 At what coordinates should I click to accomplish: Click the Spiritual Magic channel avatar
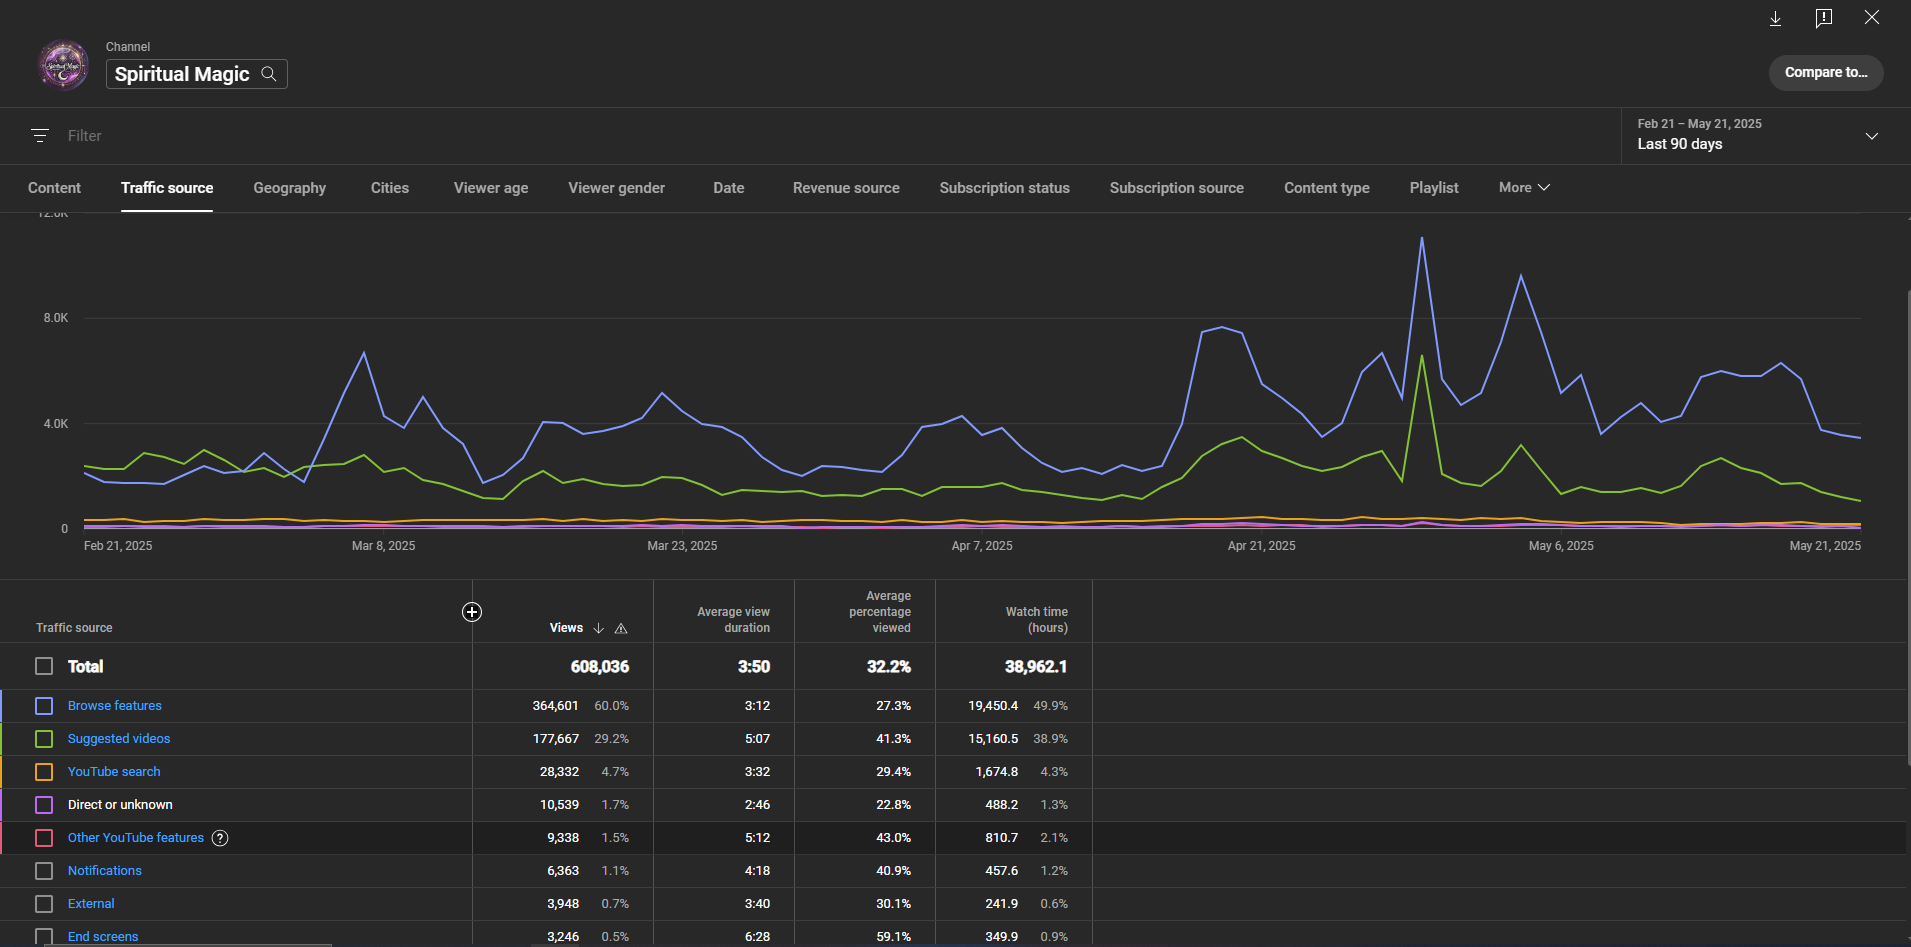(63, 66)
